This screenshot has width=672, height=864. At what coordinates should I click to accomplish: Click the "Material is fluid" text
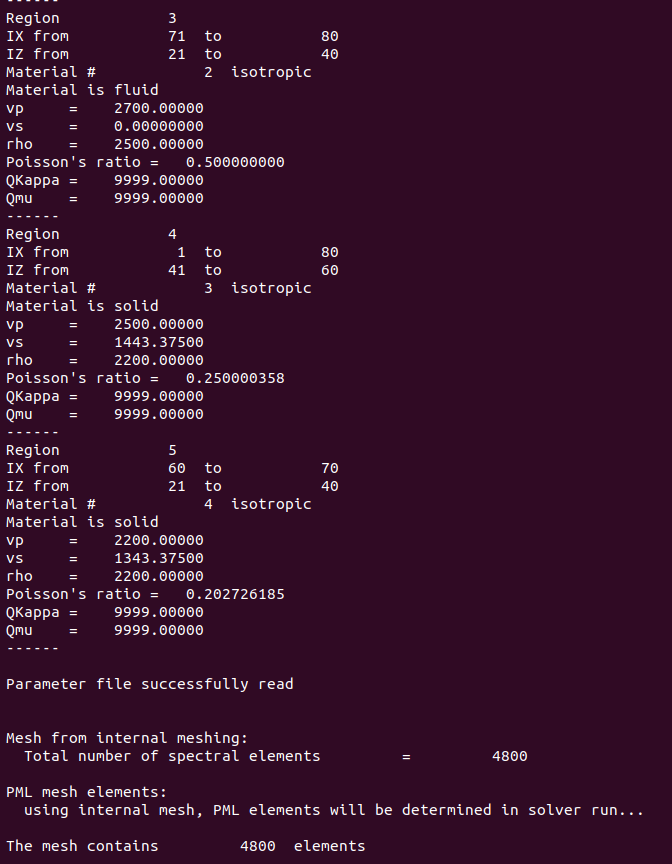[x=82, y=90]
